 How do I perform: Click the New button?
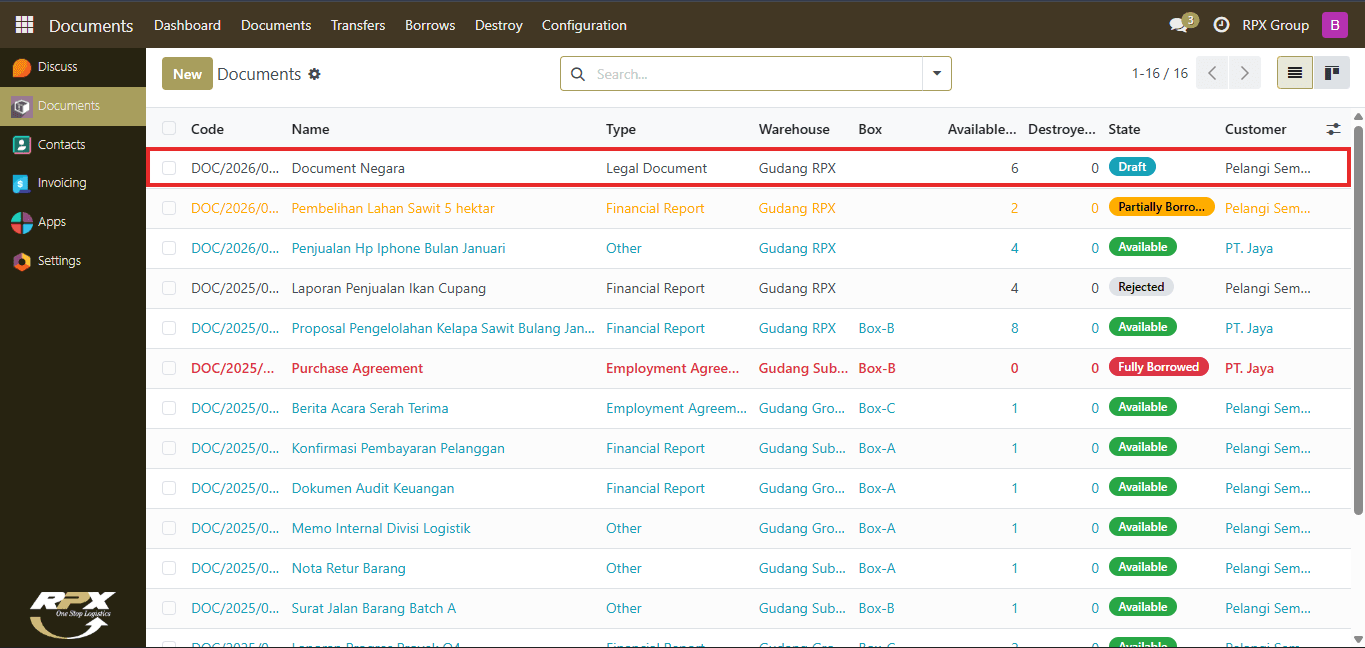pos(187,74)
